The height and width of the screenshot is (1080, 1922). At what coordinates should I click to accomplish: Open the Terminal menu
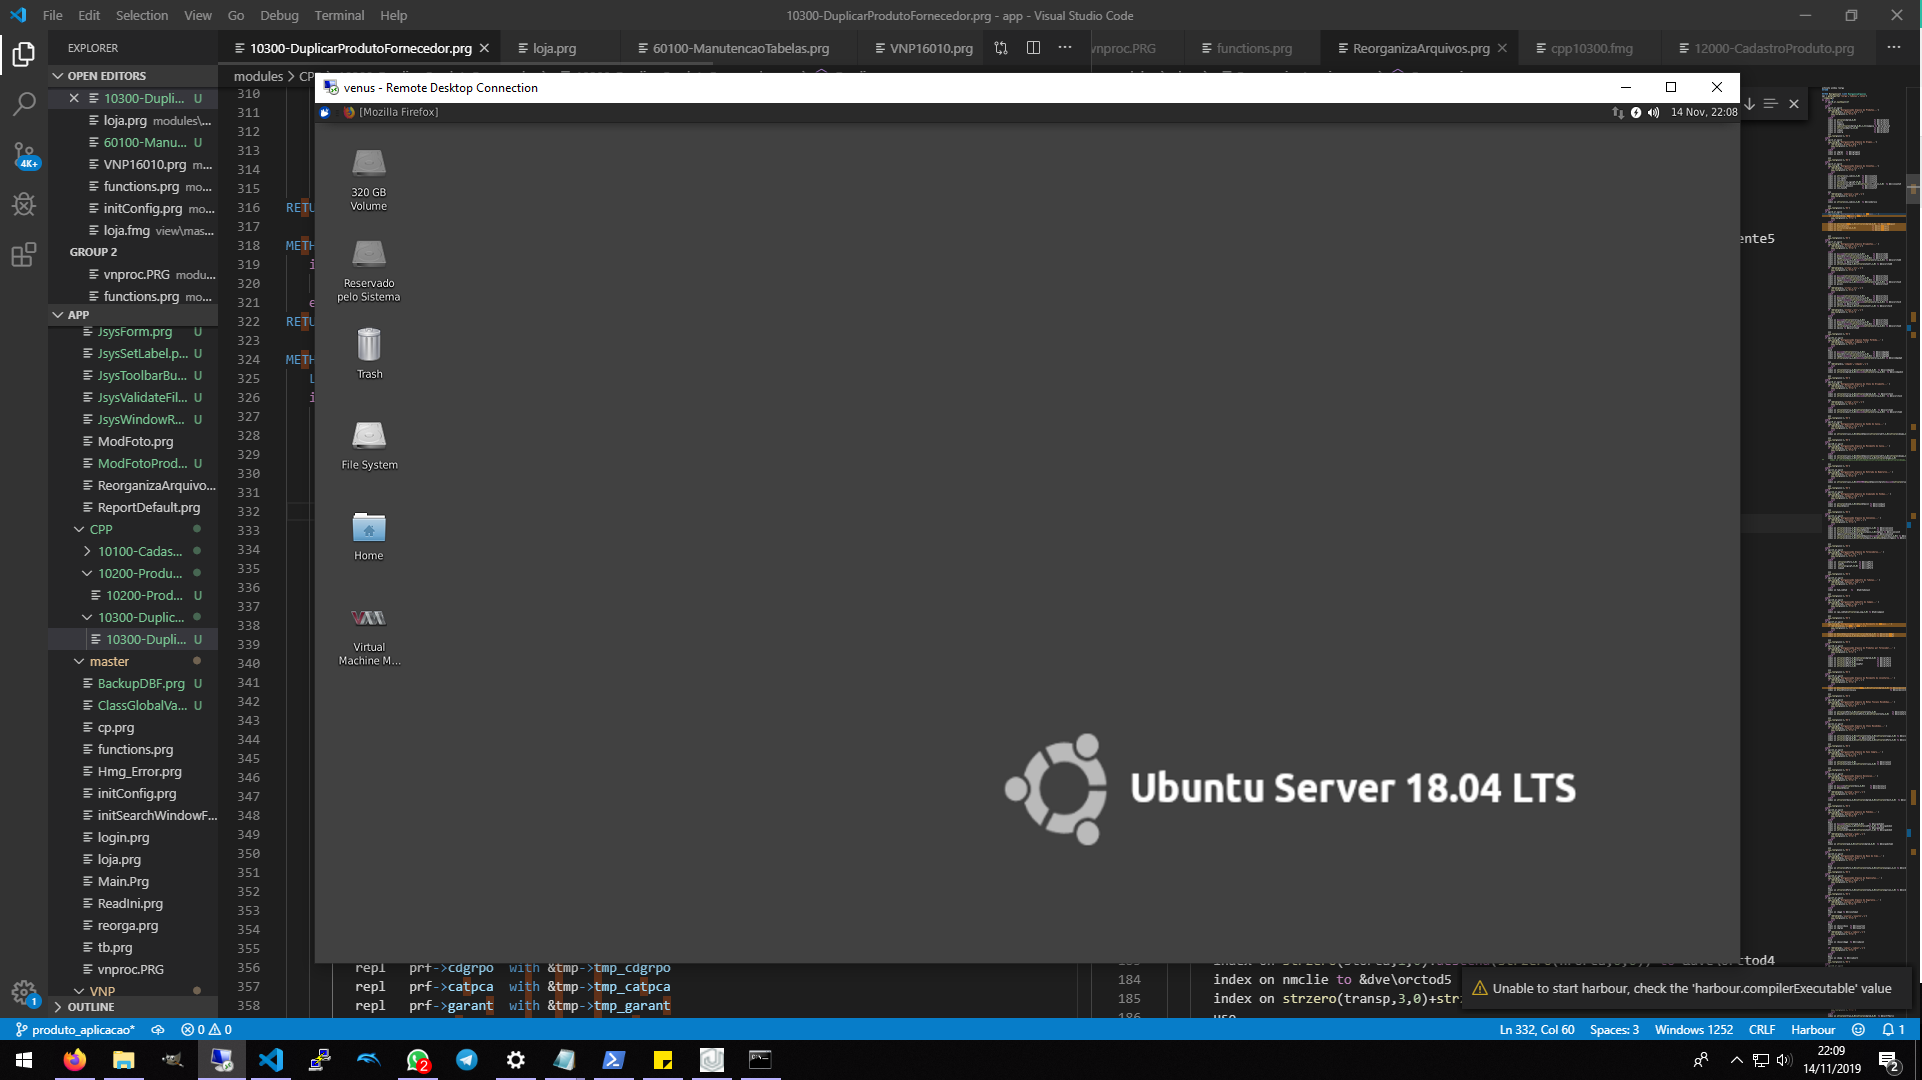(339, 15)
